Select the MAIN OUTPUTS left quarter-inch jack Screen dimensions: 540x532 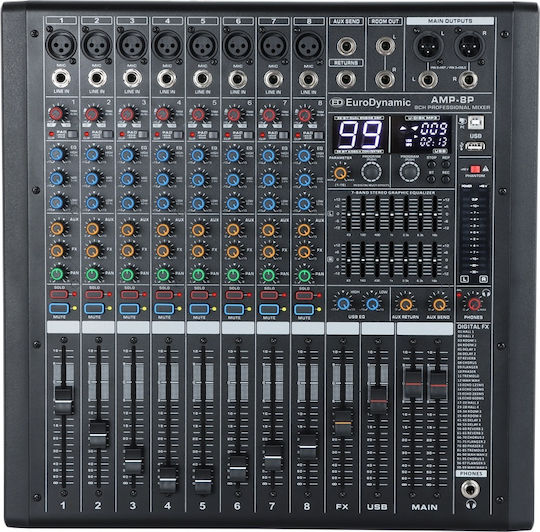(x=428, y=80)
